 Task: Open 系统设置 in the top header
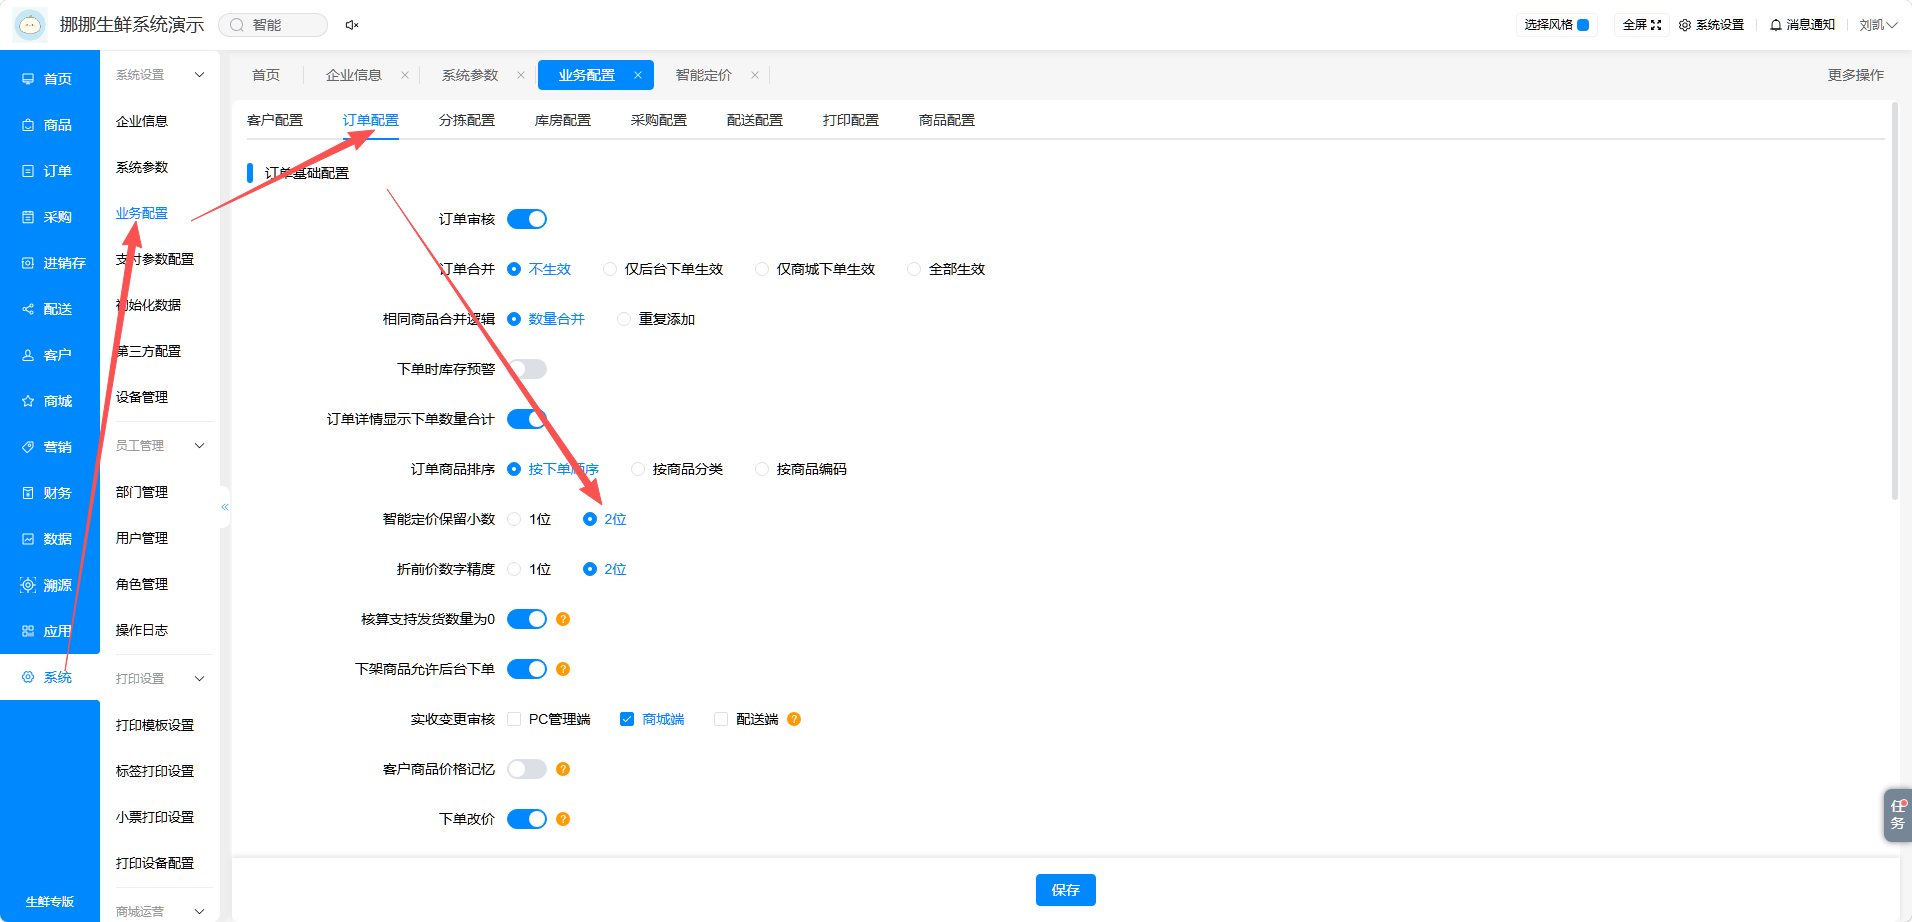pos(1711,25)
